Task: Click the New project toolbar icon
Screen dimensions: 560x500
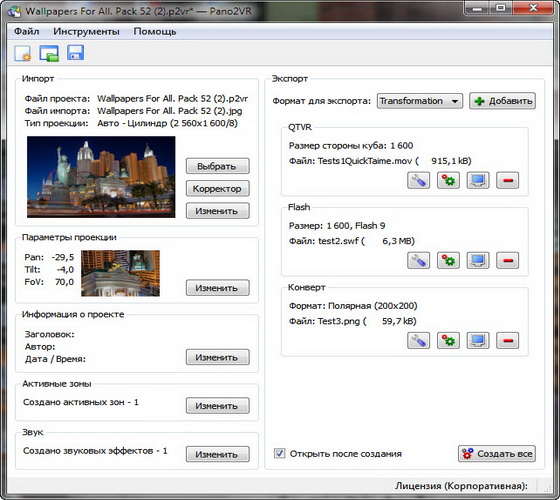Action: [x=23, y=54]
